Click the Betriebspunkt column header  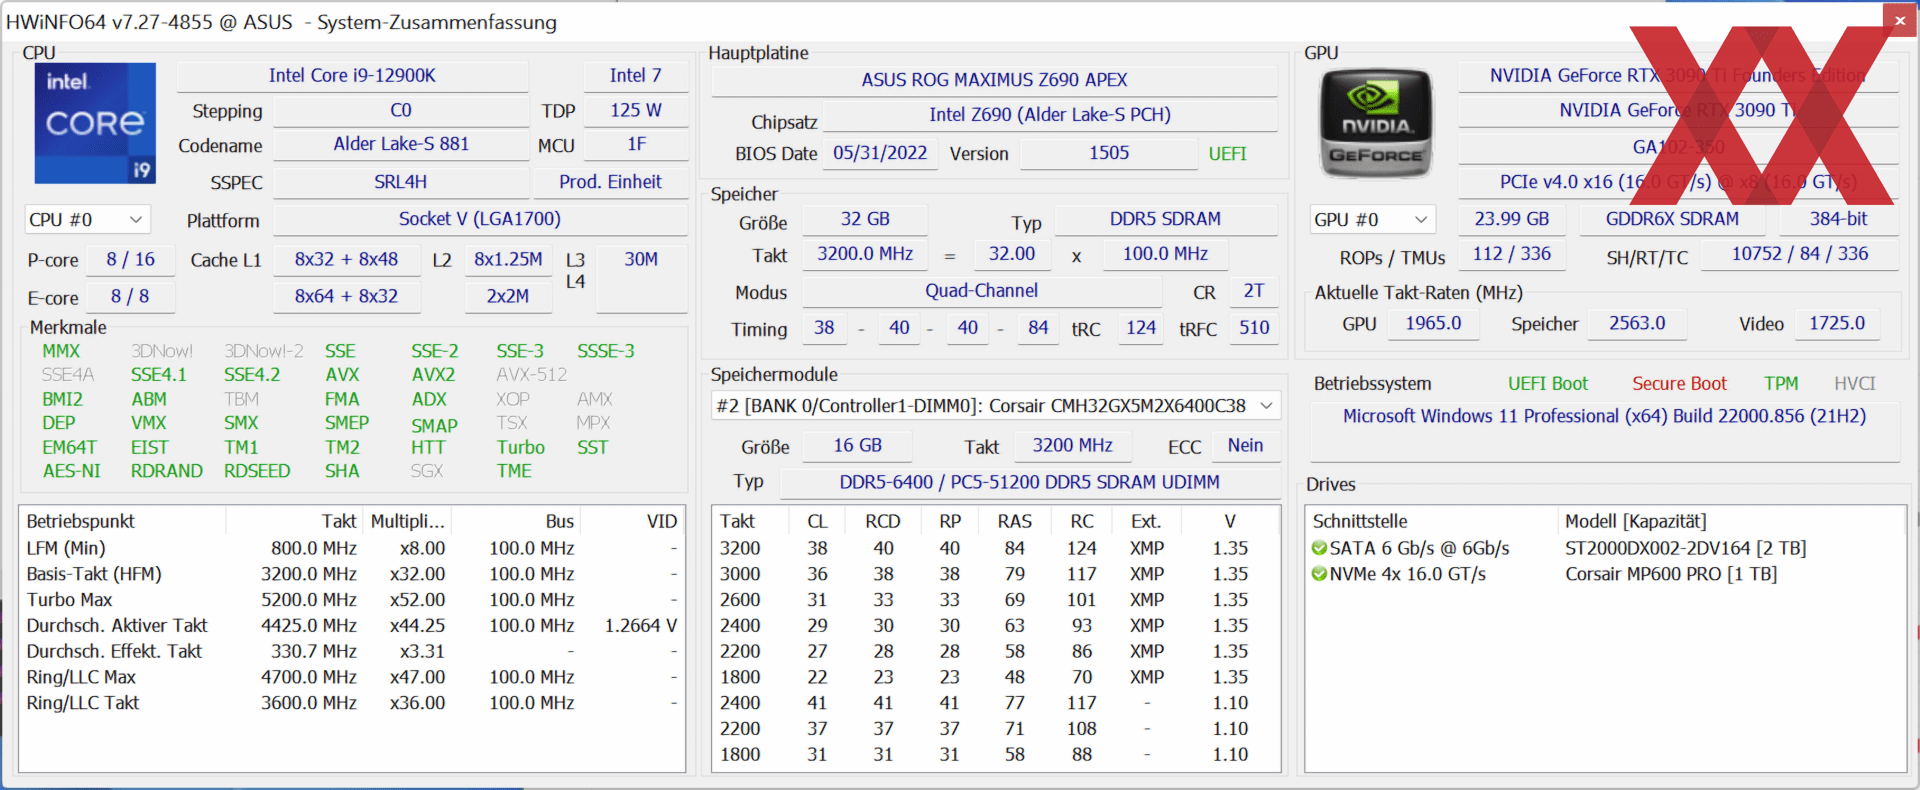pyautogui.click(x=123, y=521)
